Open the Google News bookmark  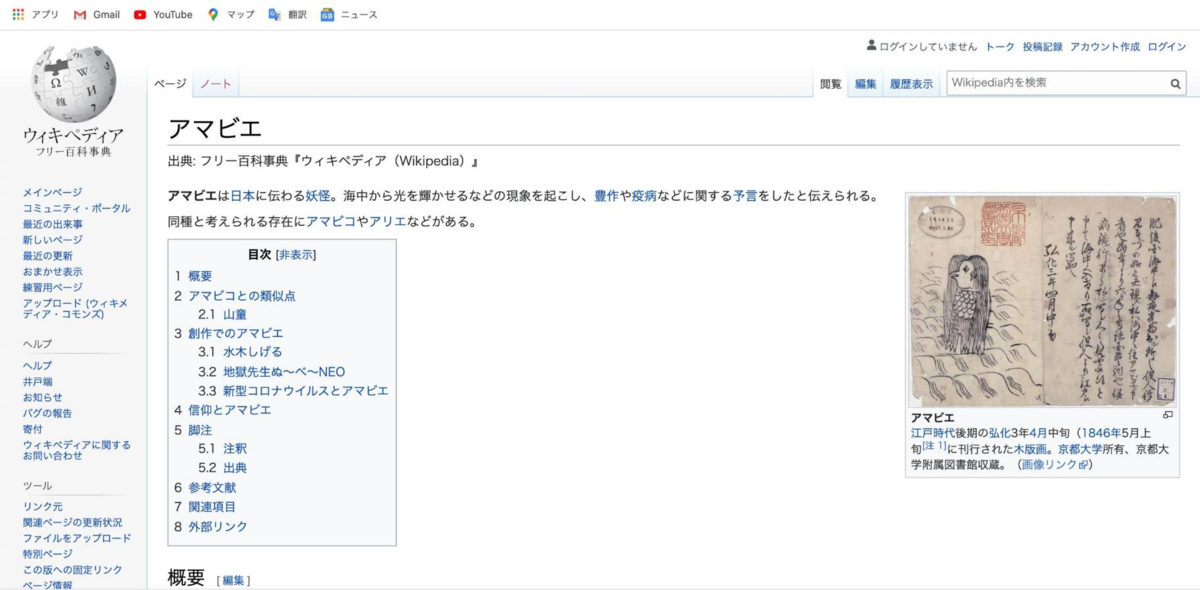(x=349, y=14)
